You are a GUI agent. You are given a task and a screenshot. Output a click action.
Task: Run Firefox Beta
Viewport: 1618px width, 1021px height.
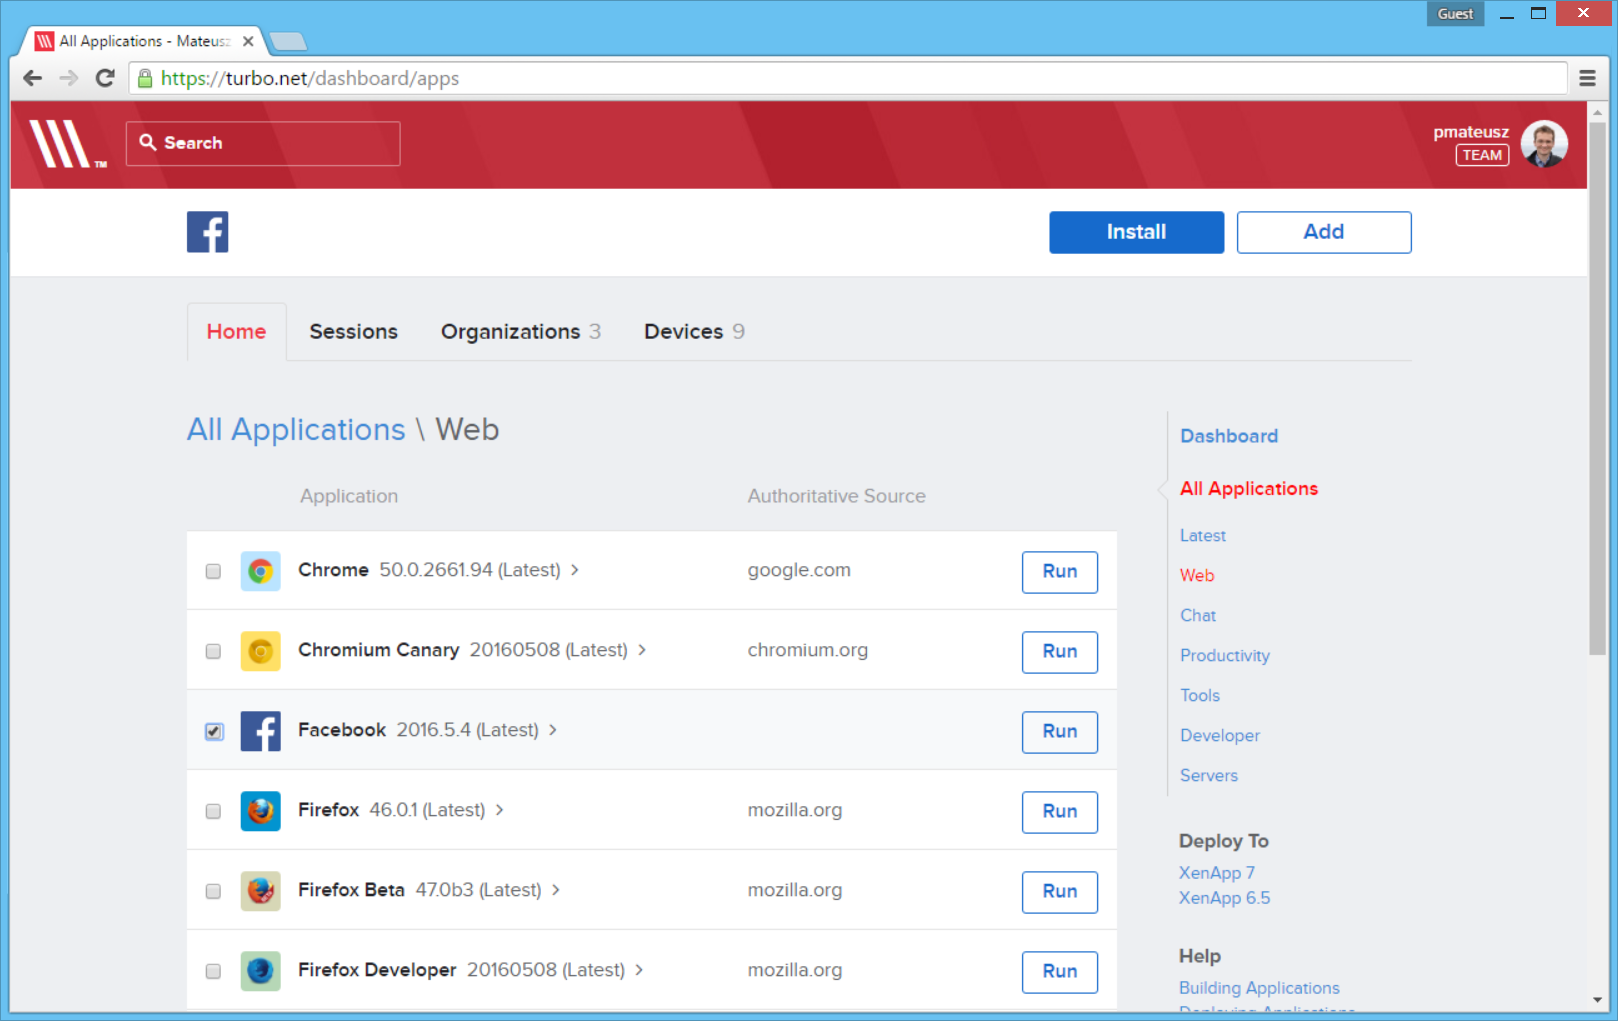pyautogui.click(x=1060, y=892)
